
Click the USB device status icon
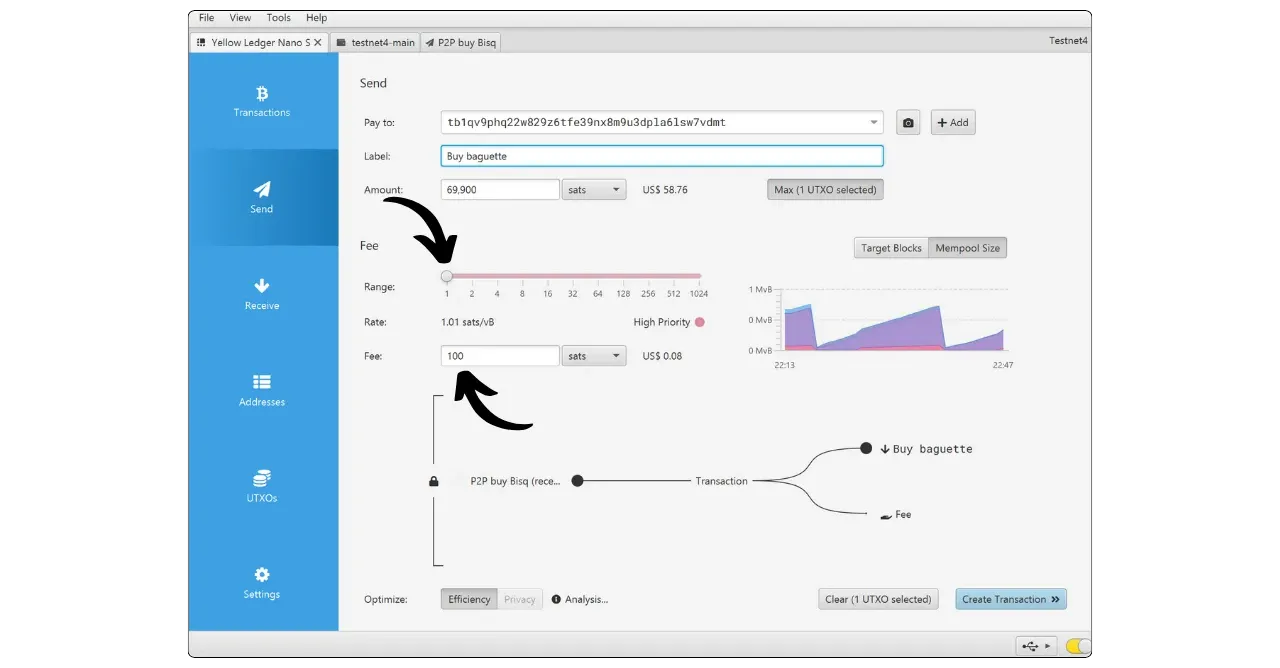(1033, 646)
